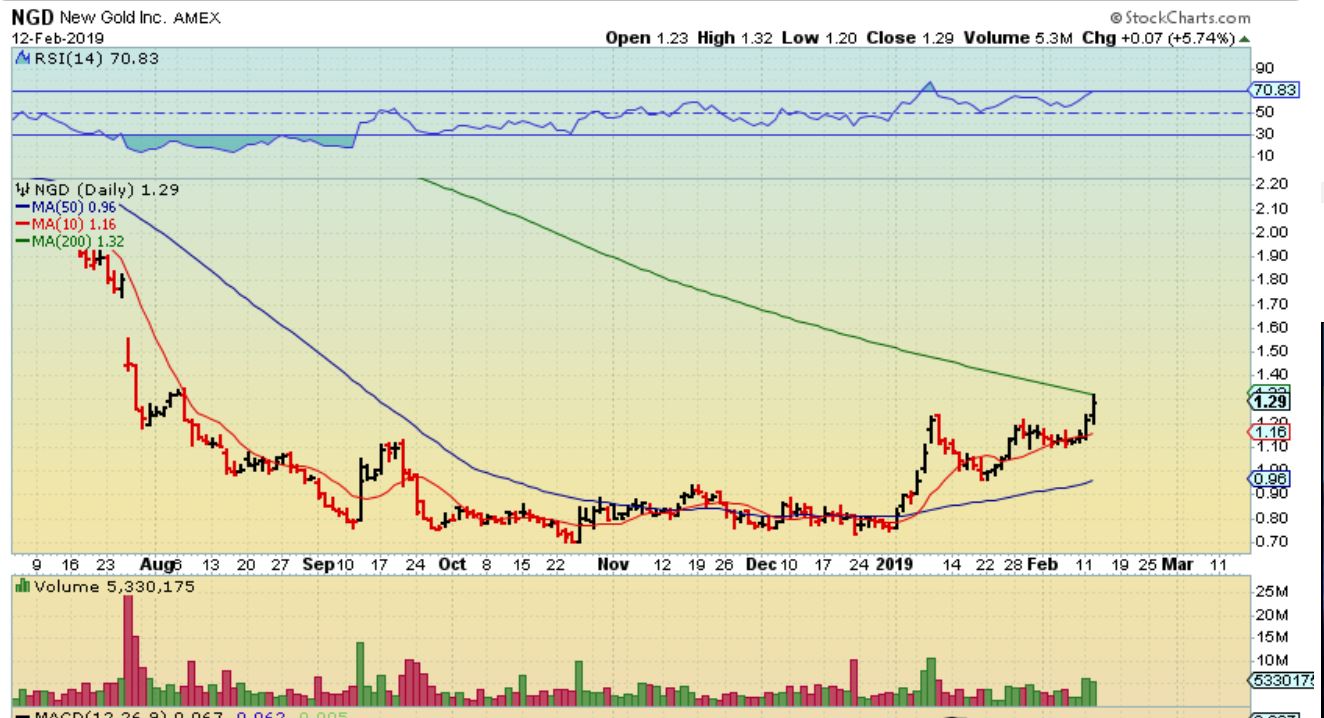This screenshot has height=718, width=1324.
Task: Click the Dec label on date axis
Action: click(x=761, y=564)
